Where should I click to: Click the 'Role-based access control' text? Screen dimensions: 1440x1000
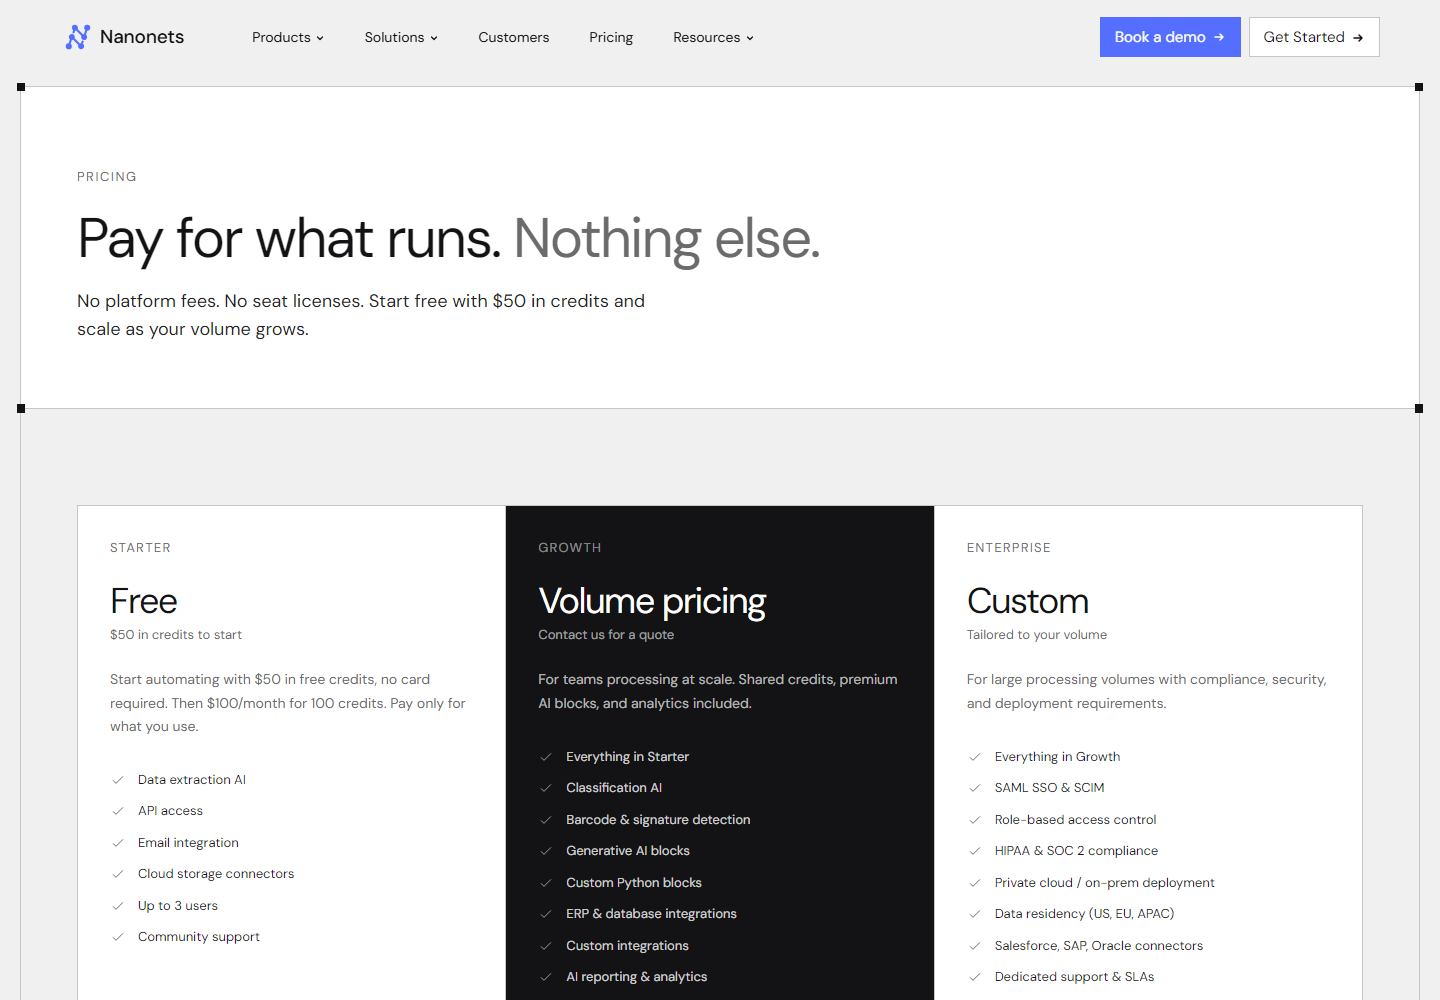(1075, 820)
